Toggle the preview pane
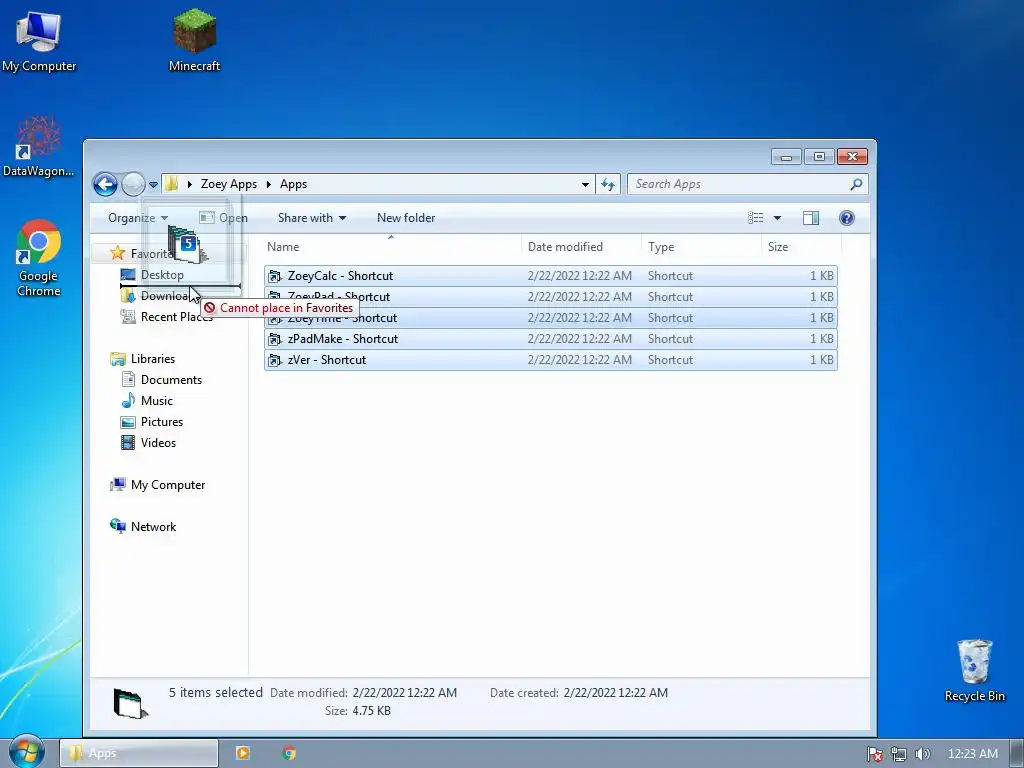1024x768 pixels. point(811,218)
